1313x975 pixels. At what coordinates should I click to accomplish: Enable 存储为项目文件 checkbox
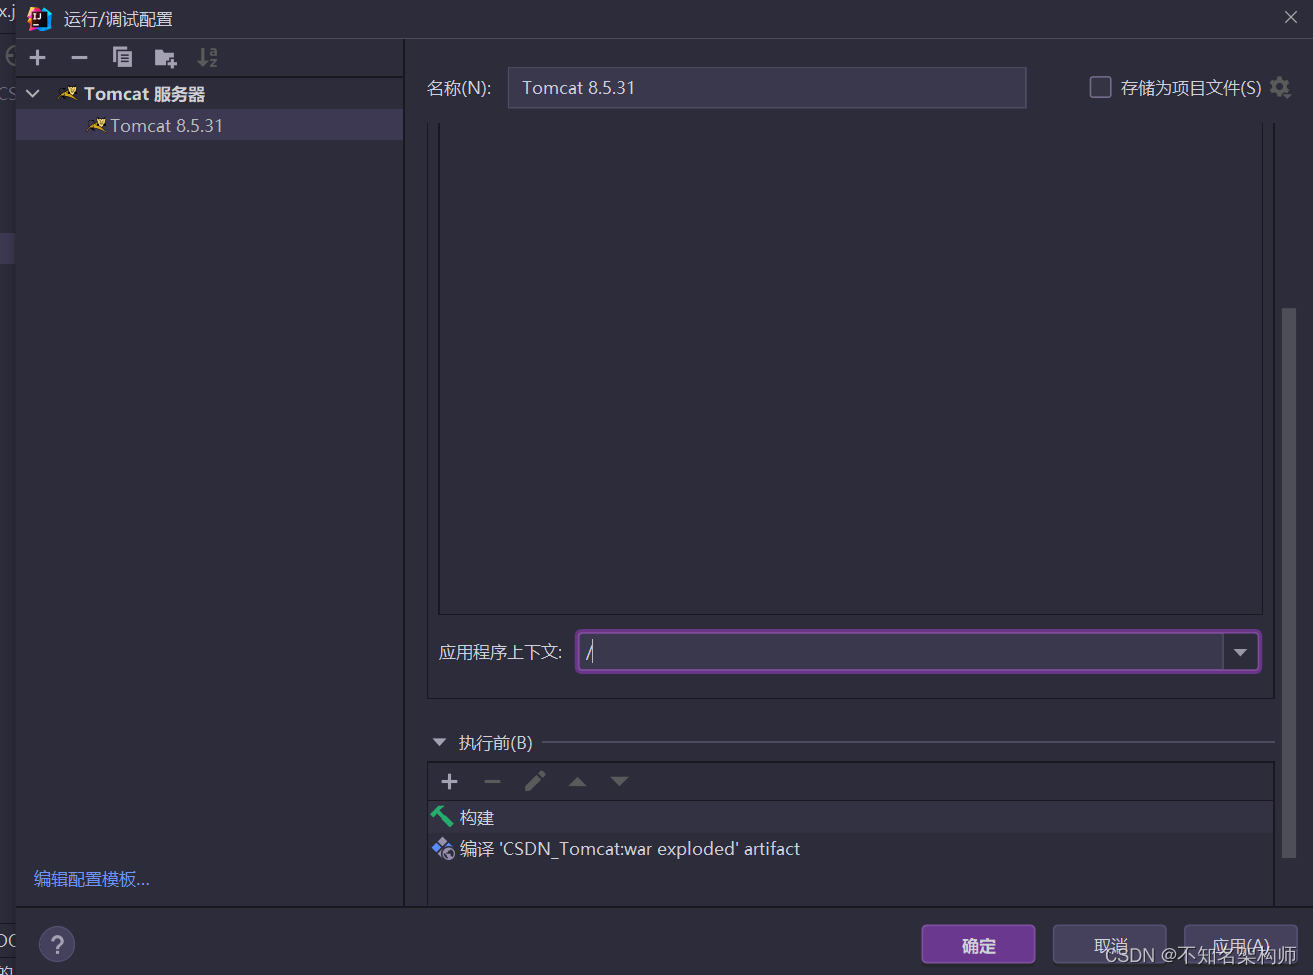click(1100, 88)
